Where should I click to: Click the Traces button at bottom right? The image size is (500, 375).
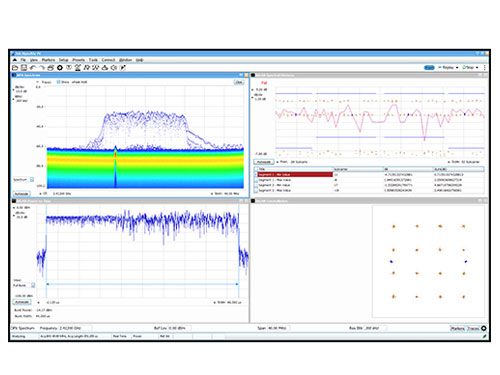coord(473,329)
